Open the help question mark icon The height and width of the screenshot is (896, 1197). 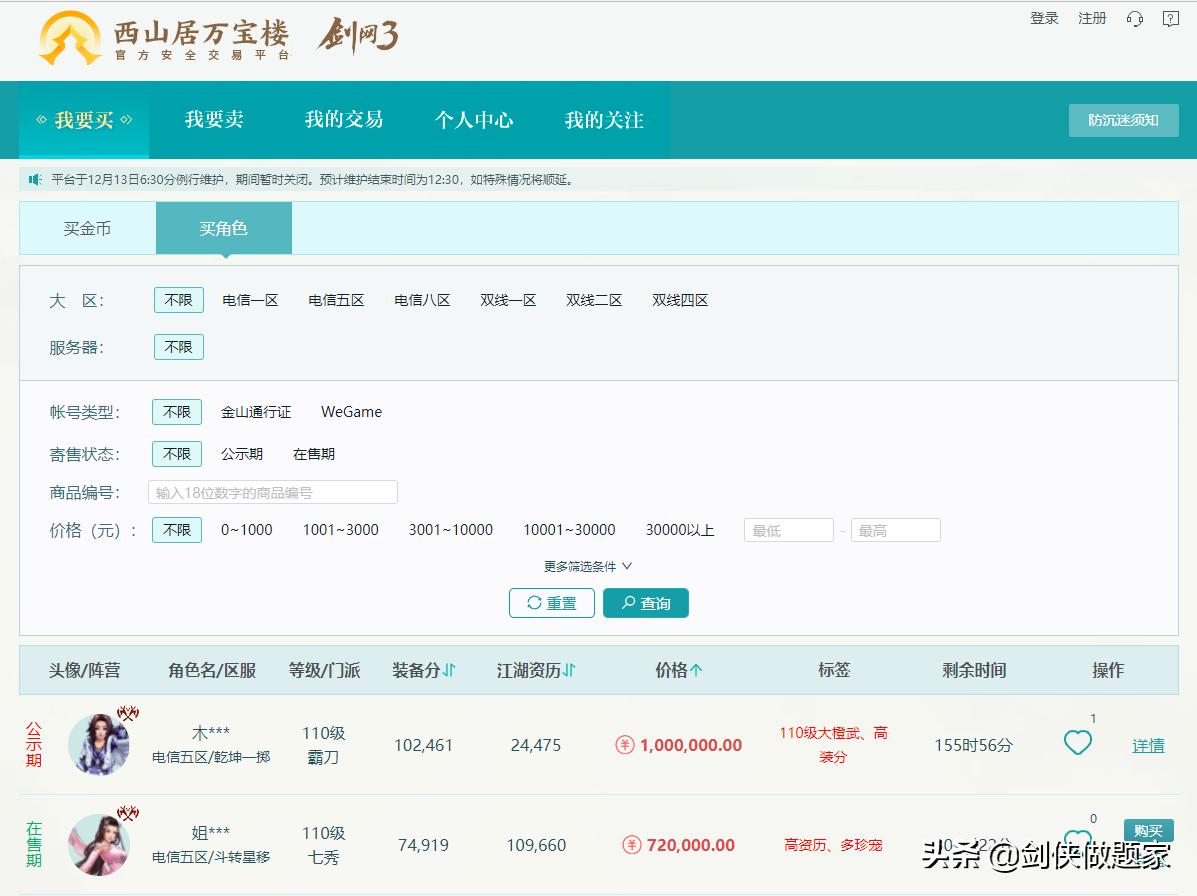click(1170, 18)
